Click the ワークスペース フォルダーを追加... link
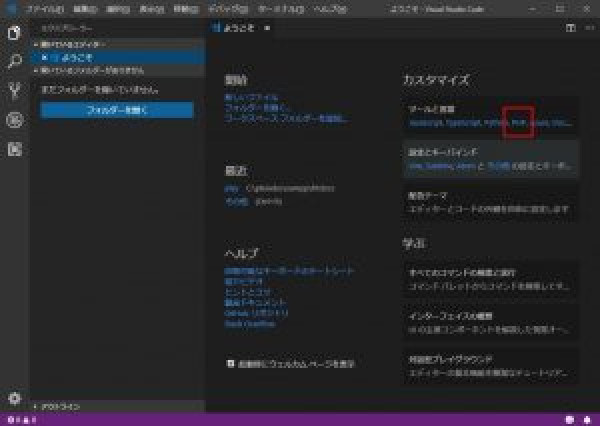Image resolution: width=600 pixels, height=426 pixels. tap(286, 119)
